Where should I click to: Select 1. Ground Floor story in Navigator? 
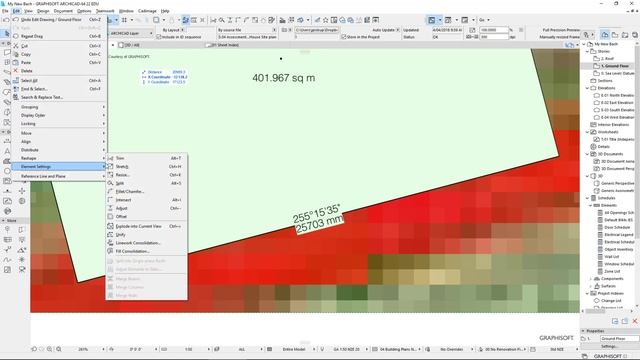tap(615, 66)
